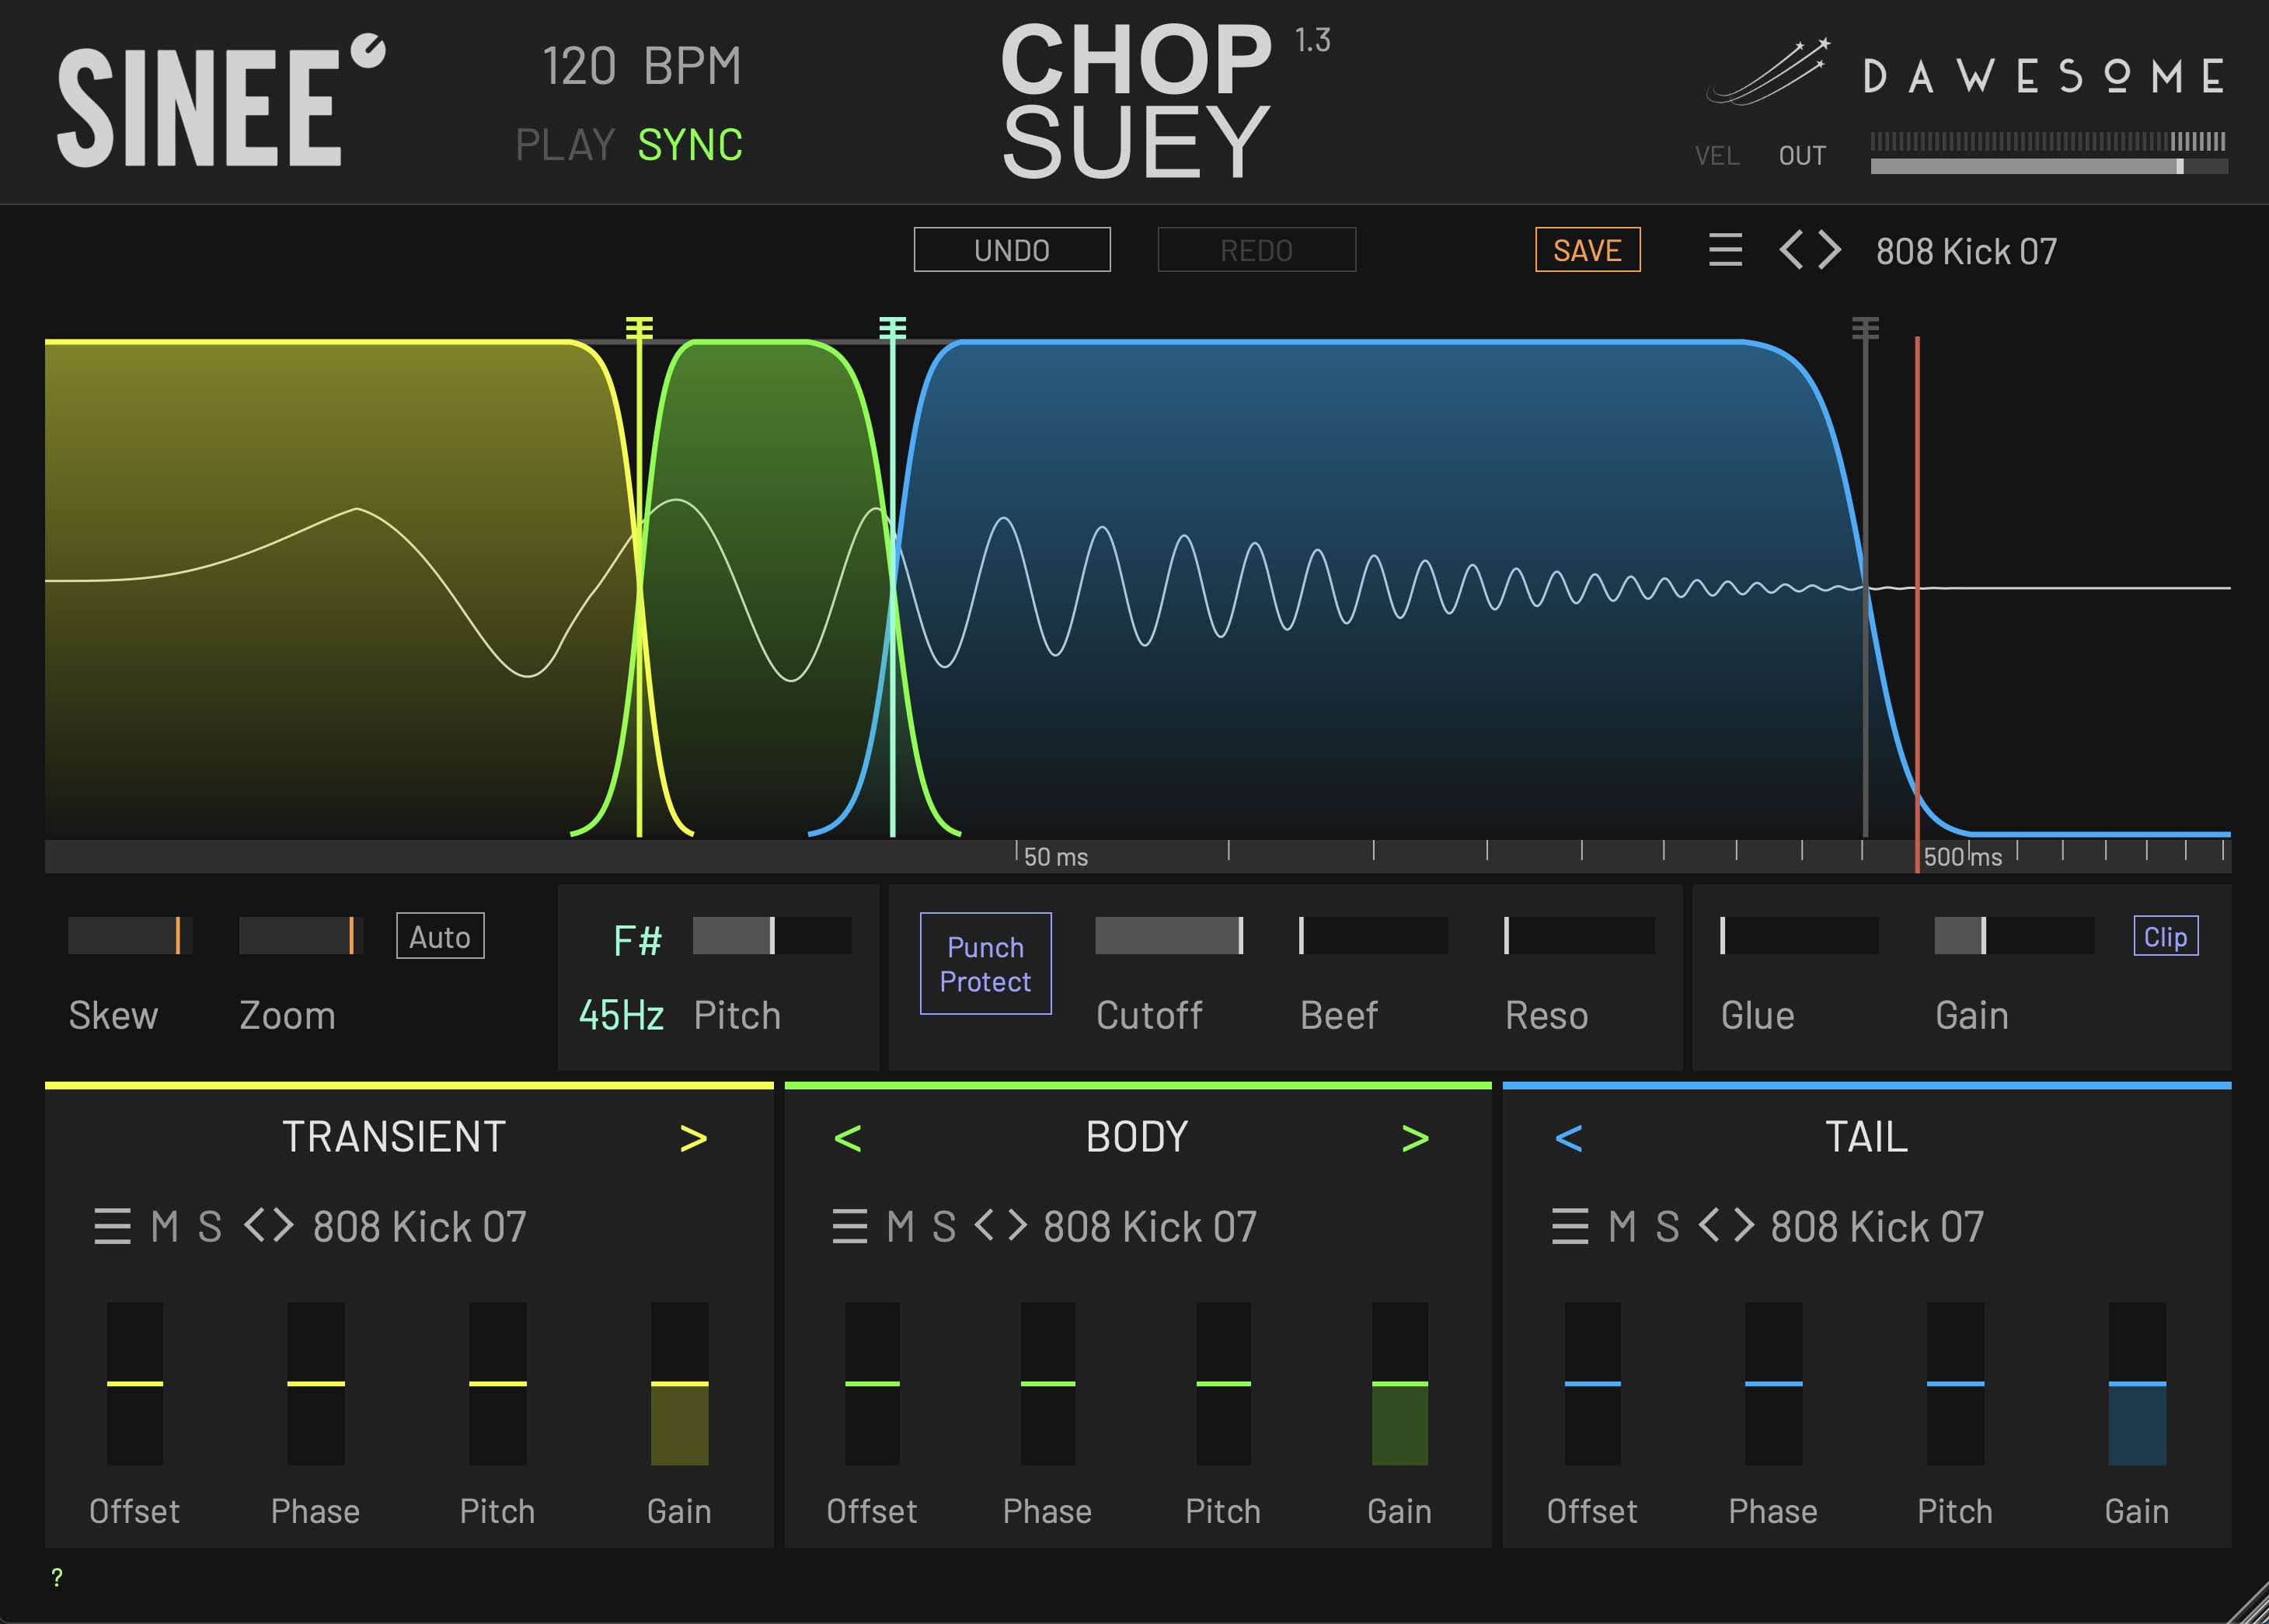The image size is (2269, 1624).
Task: Toggle Punch Protect
Action: [x=985, y=963]
